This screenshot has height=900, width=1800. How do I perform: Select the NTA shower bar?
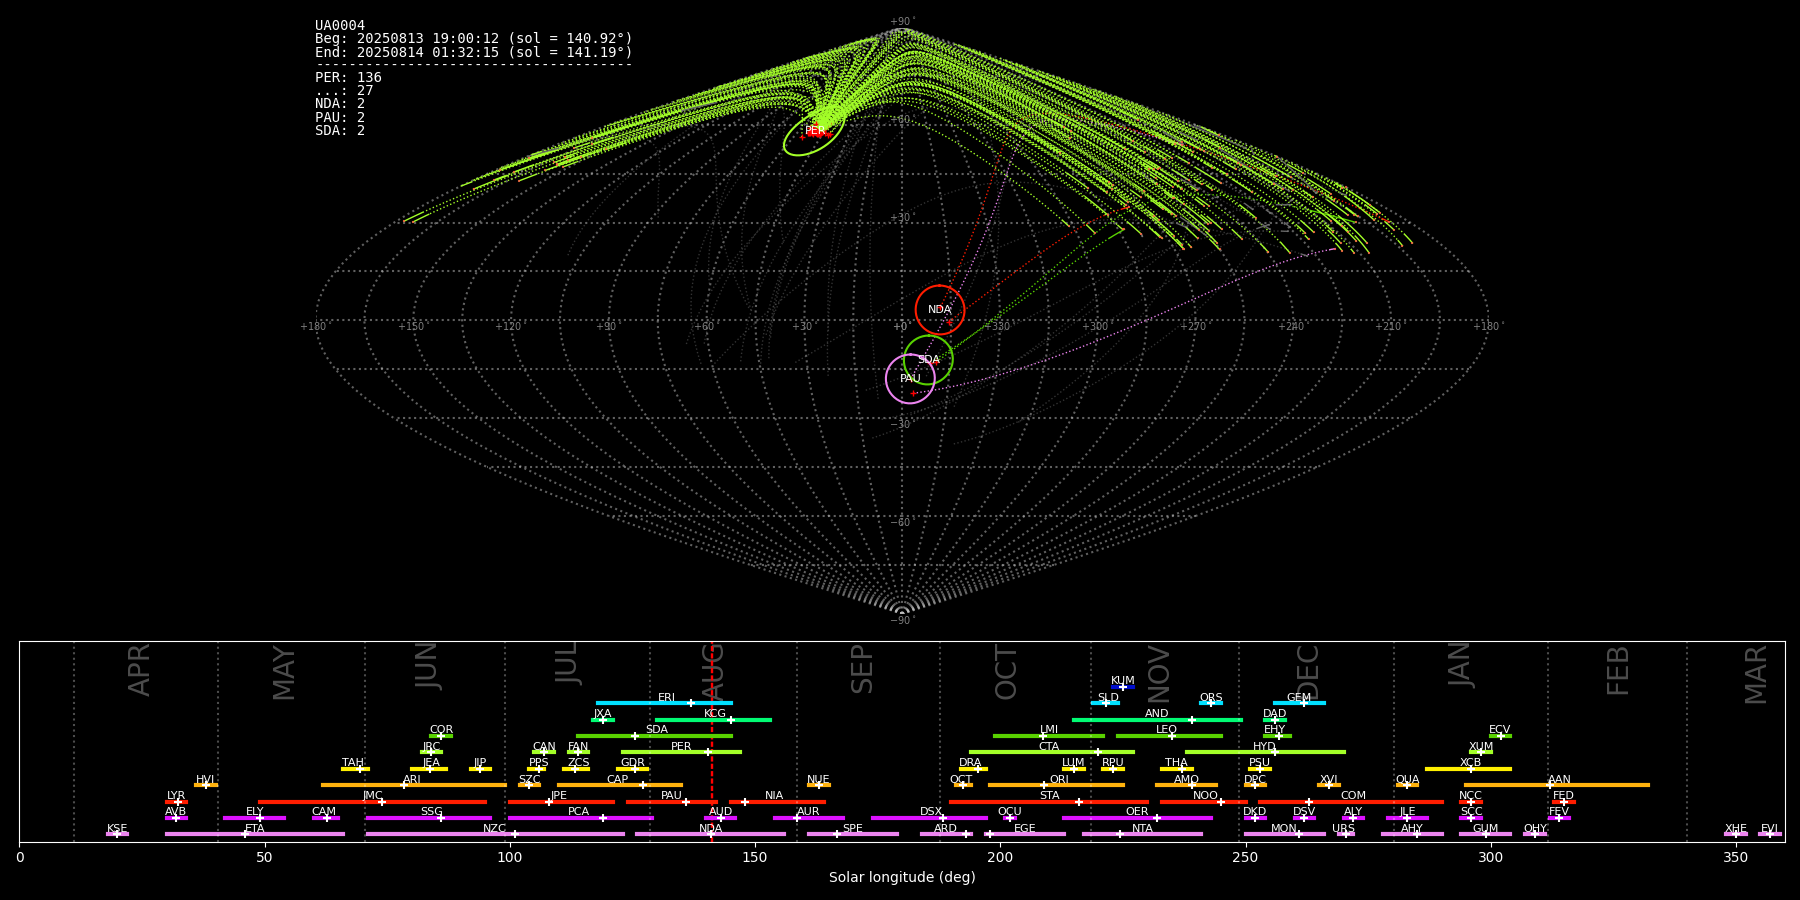(1142, 834)
